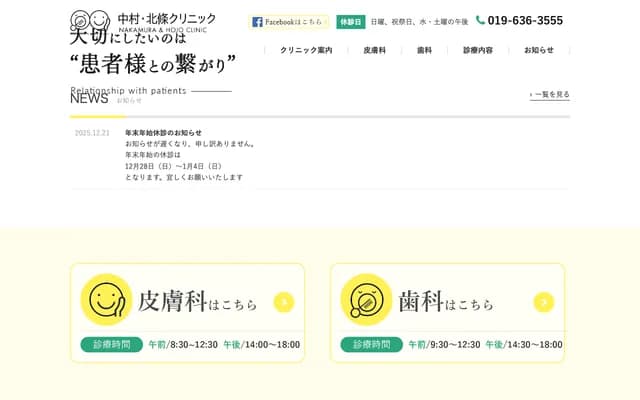Click yellow arrow in 歯科 card

pos(543,302)
